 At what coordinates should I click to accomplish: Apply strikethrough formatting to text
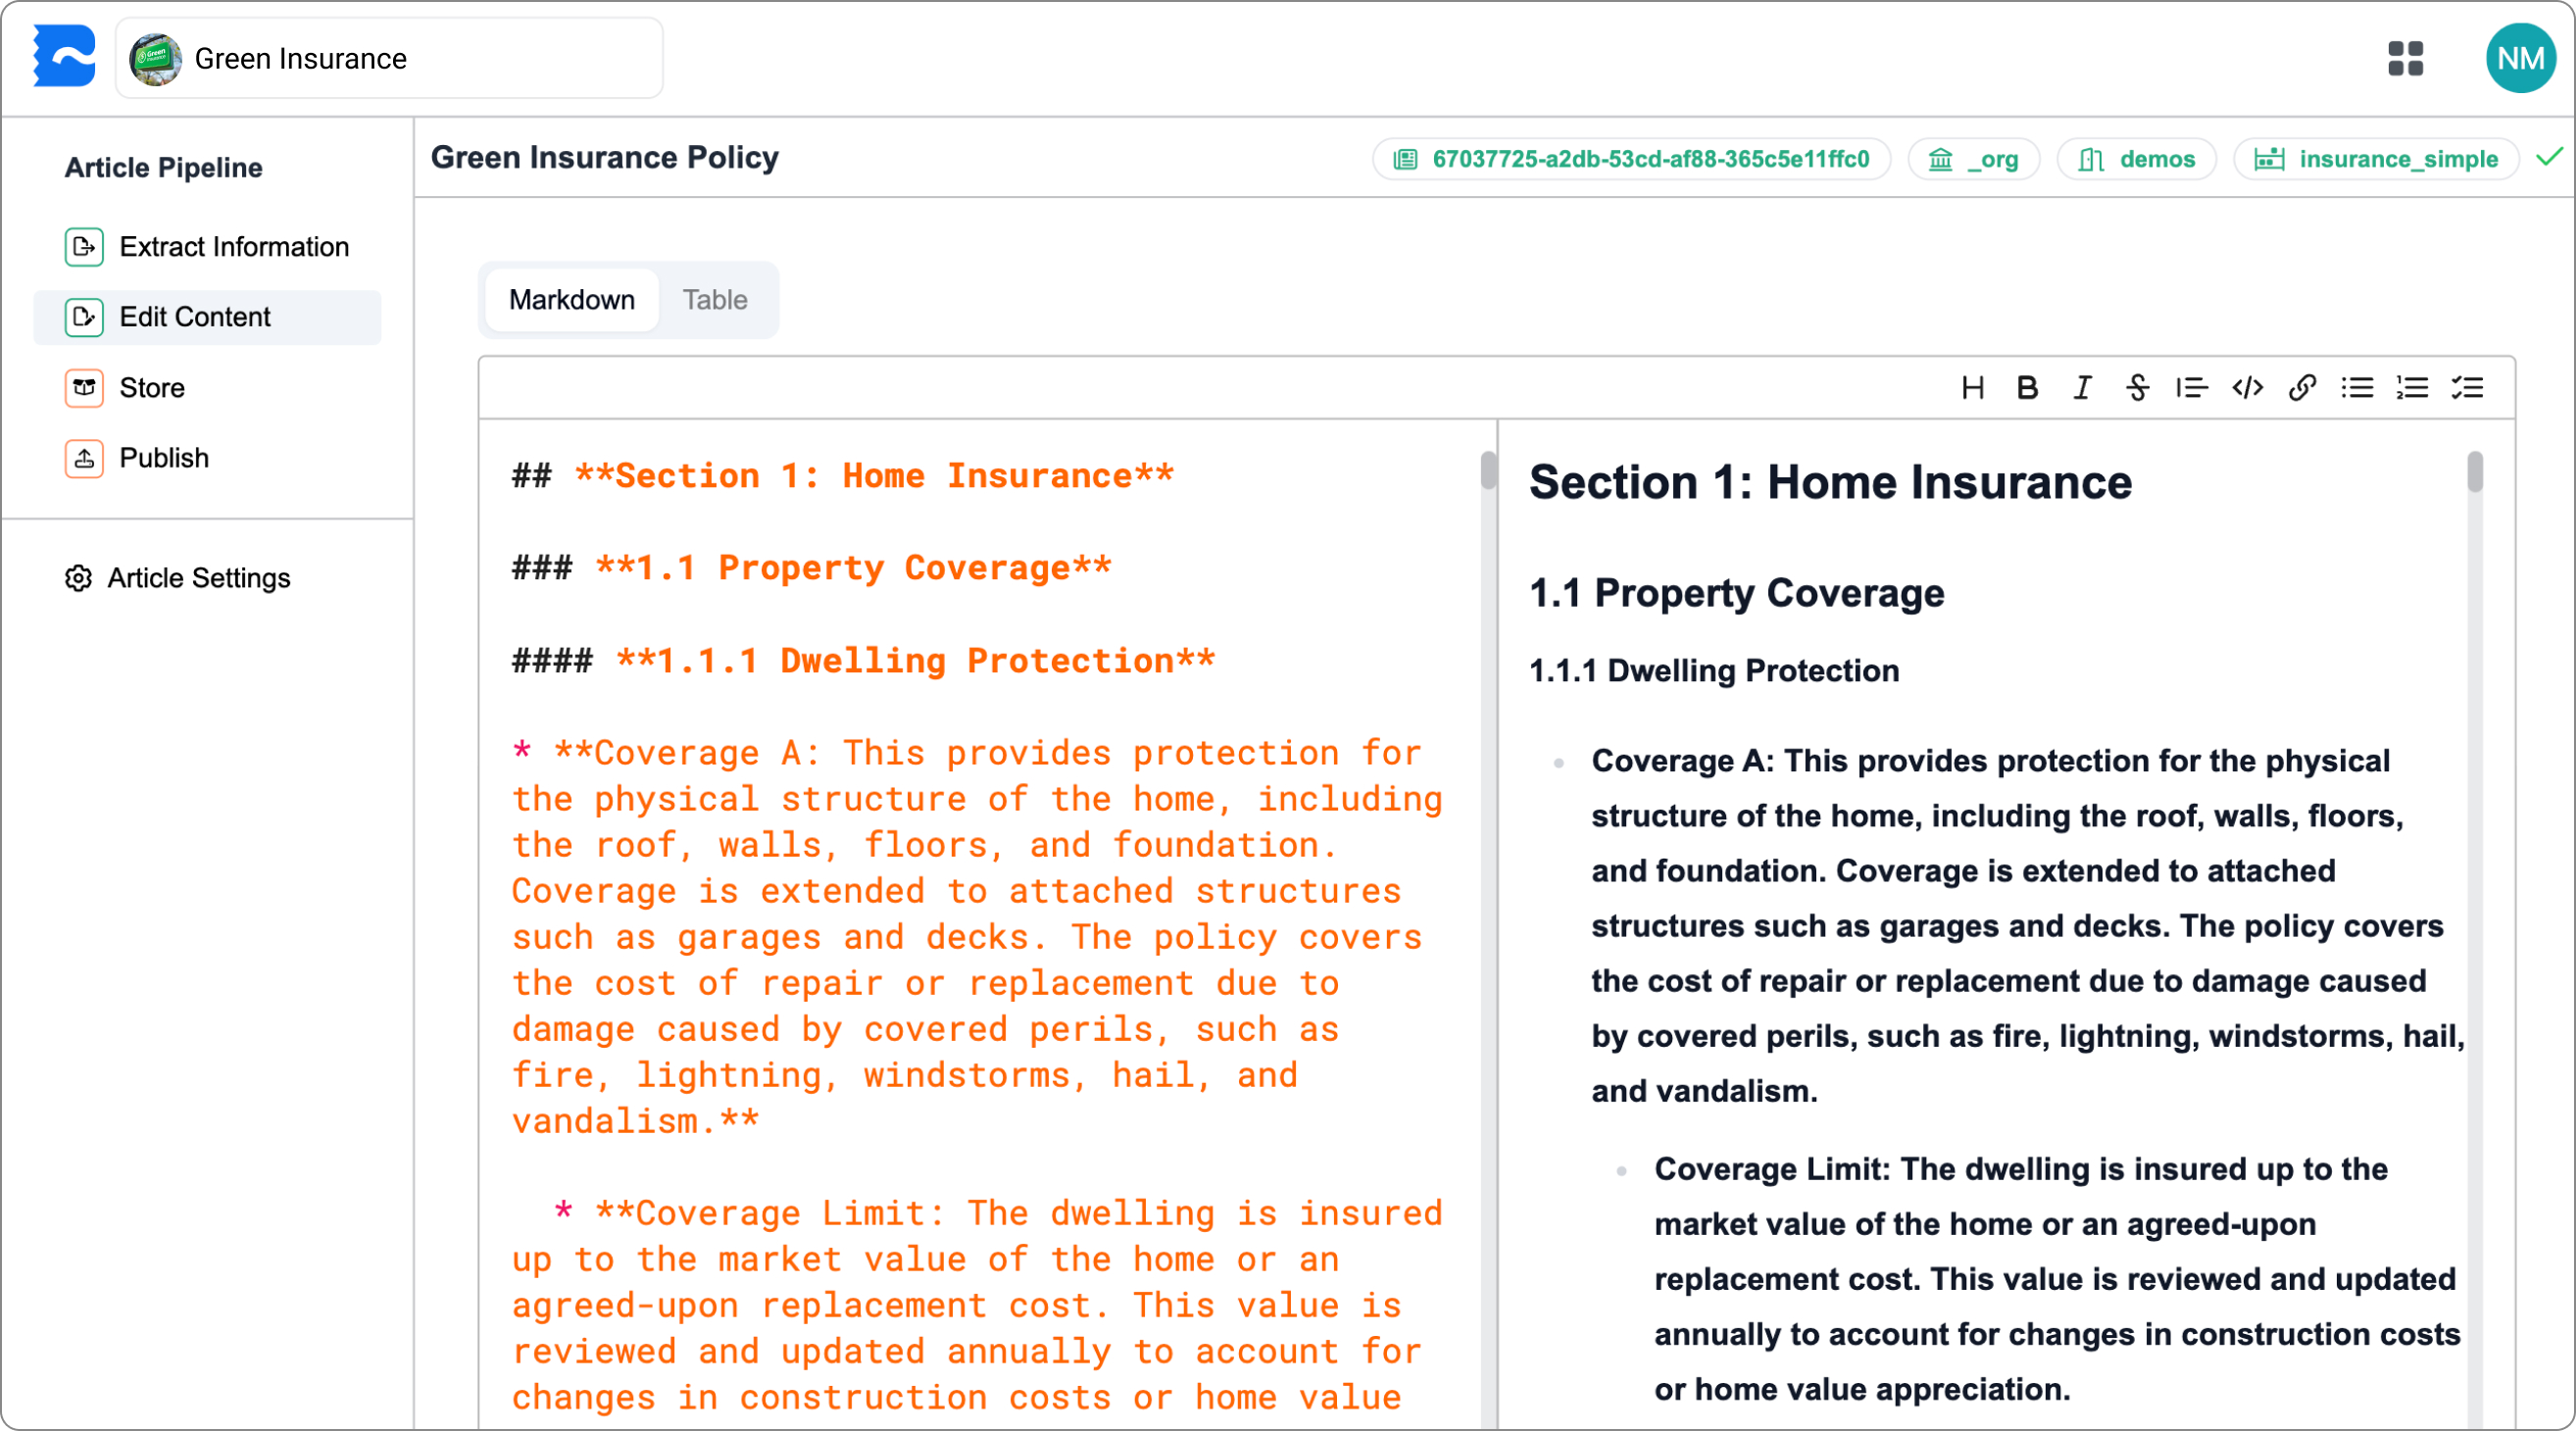pos(2136,388)
